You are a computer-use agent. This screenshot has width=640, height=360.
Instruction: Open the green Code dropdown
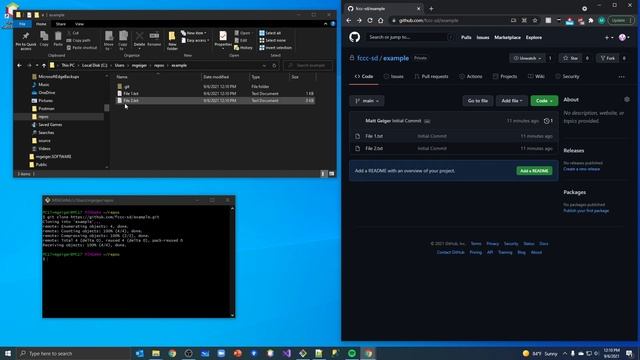point(544,101)
